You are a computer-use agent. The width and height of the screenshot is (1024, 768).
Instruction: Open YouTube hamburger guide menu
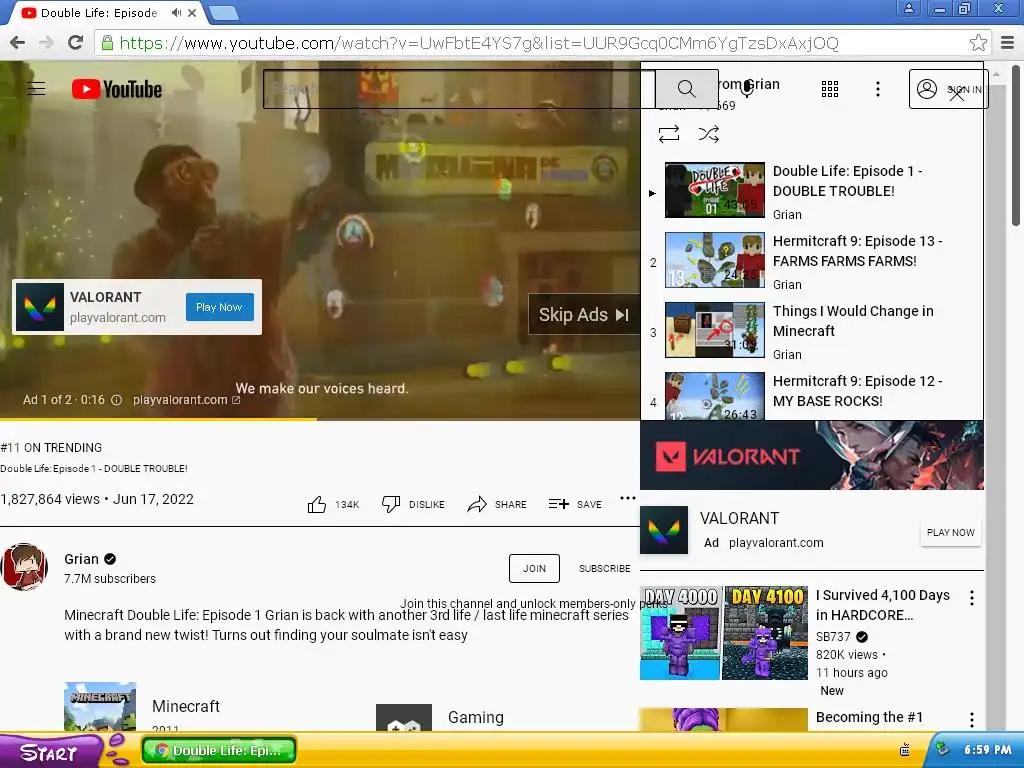(x=36, y=89)
